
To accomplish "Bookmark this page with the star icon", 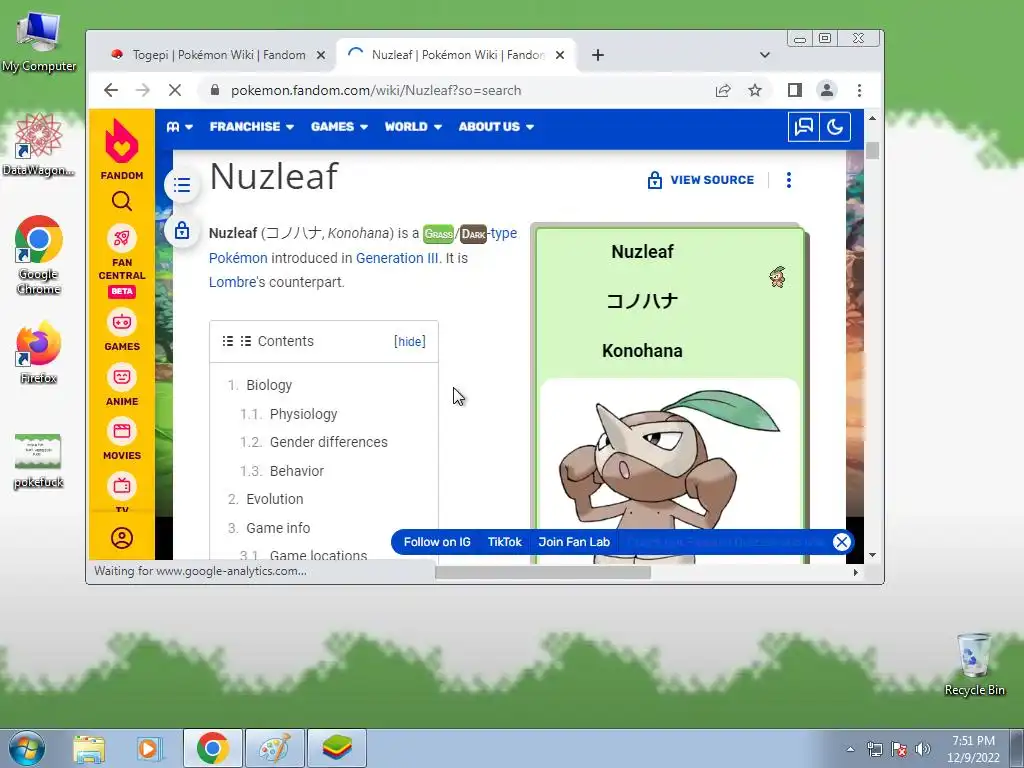I will click(x=755, y=90).
